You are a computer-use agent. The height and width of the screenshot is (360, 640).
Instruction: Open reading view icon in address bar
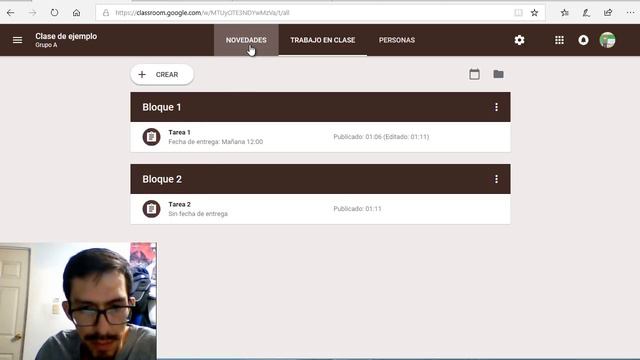[518, 13]
